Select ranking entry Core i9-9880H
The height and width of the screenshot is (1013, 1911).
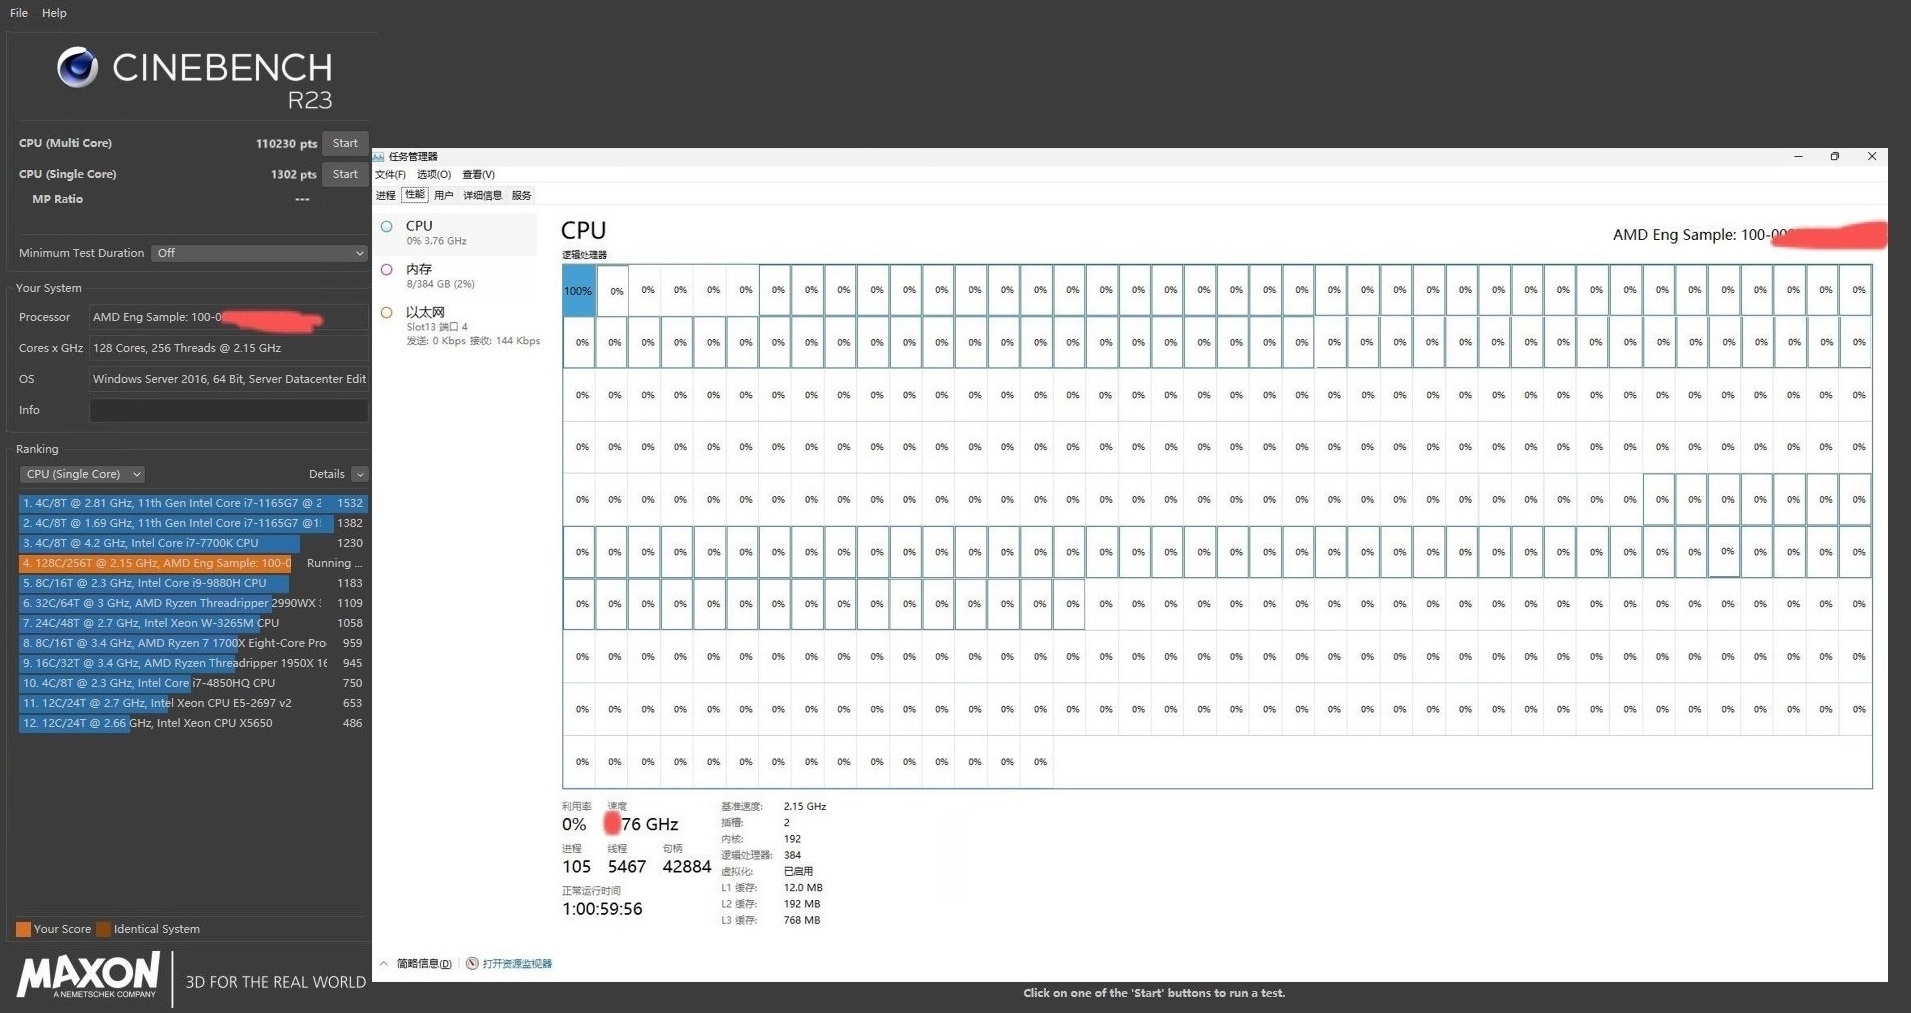click(x=193, y=583)
